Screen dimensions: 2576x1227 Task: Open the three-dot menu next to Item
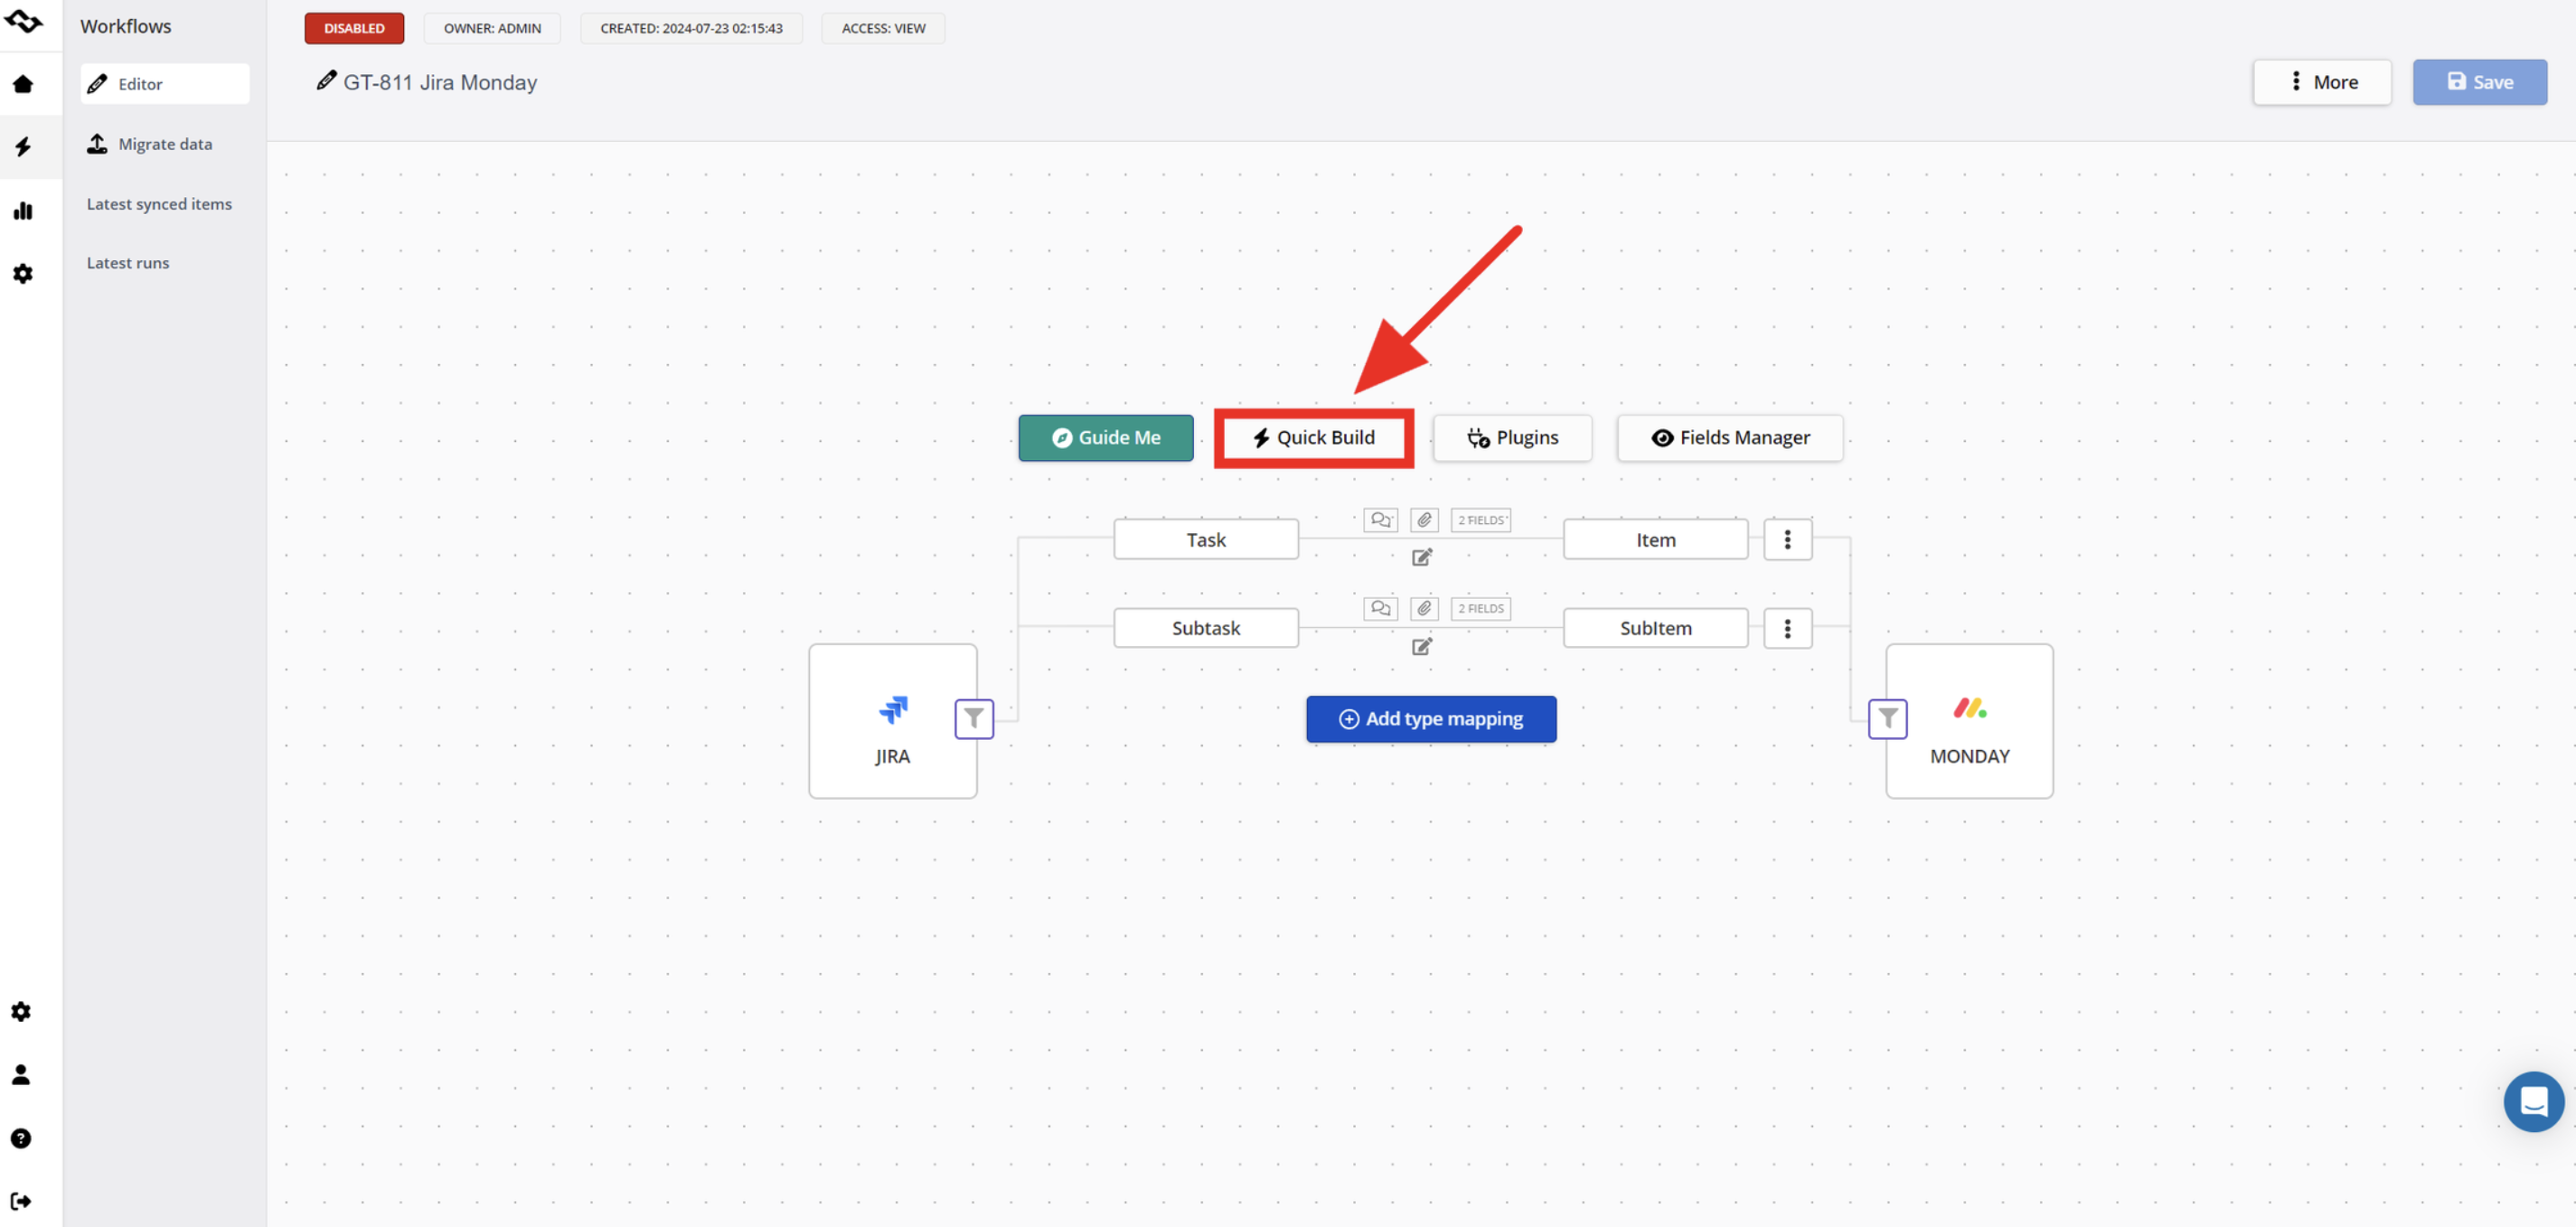tap(1788, 539)
